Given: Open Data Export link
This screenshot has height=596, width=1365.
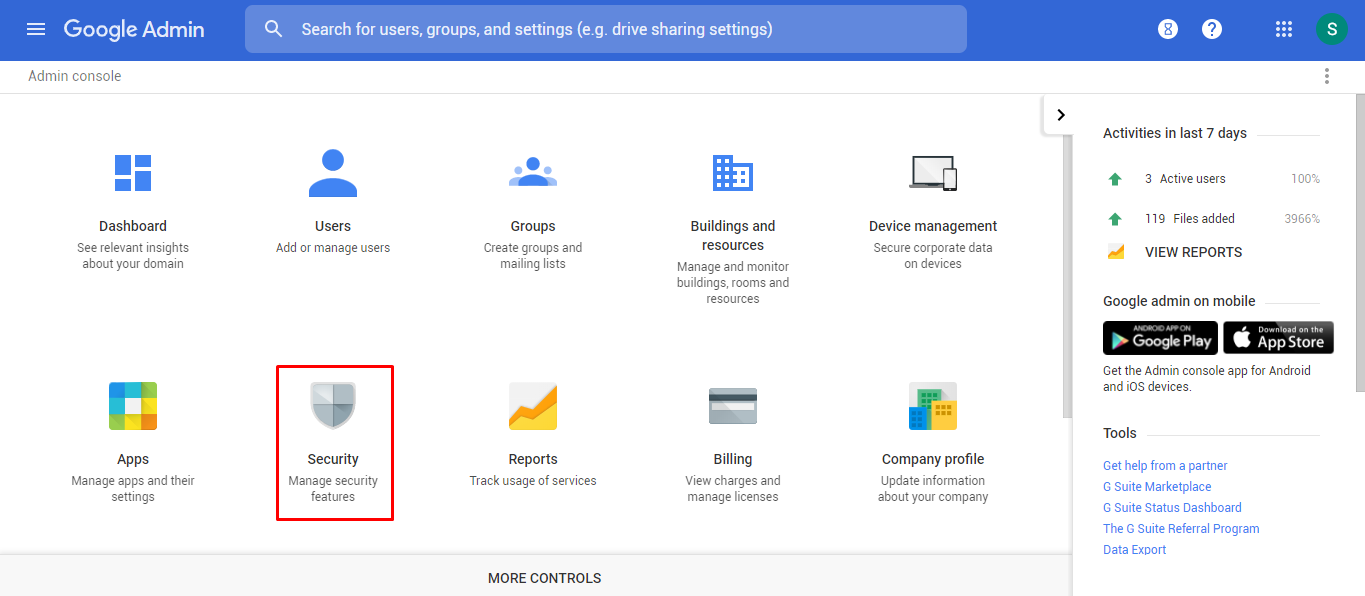Looking at the screenshot, I should (1134, 549).
